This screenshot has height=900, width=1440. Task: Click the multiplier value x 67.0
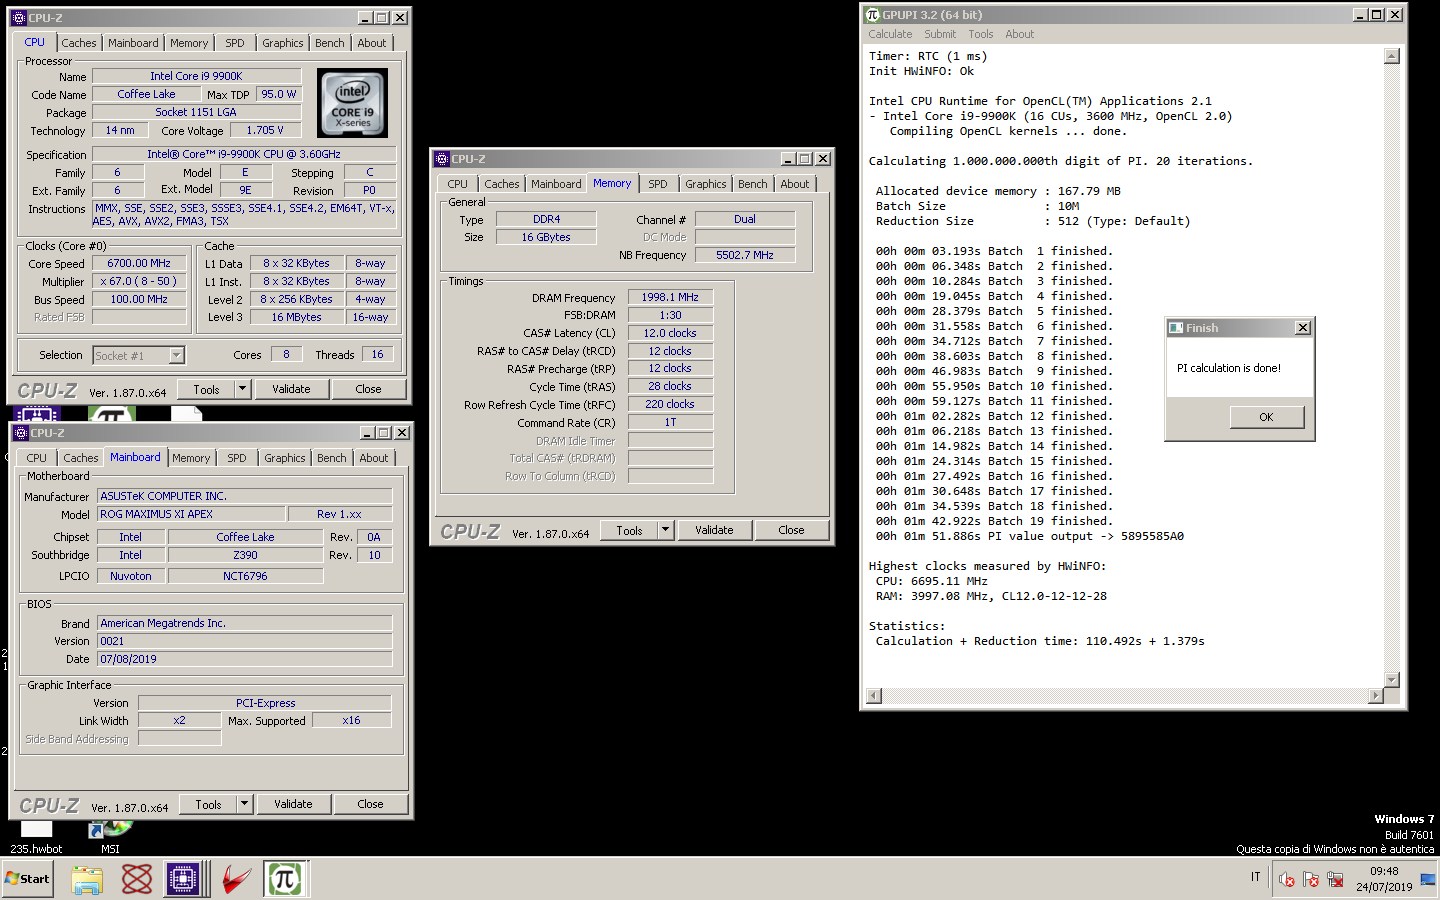coord(139,282)
